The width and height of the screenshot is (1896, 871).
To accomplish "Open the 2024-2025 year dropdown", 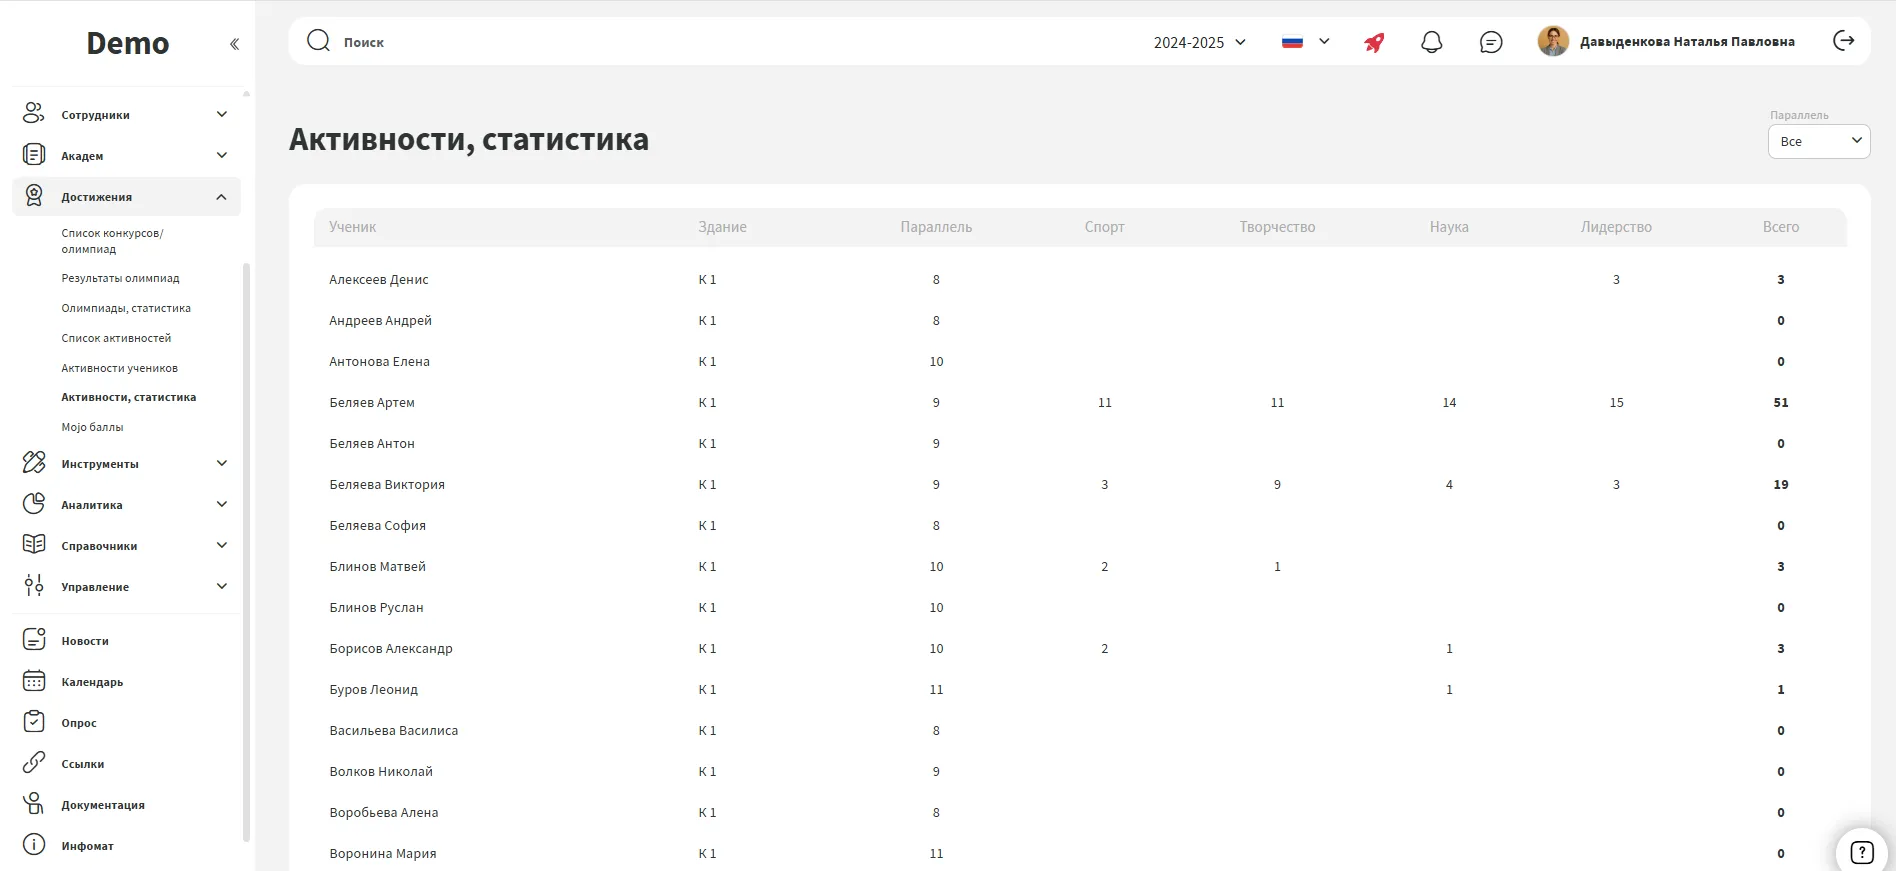I will pos(1199,42).
